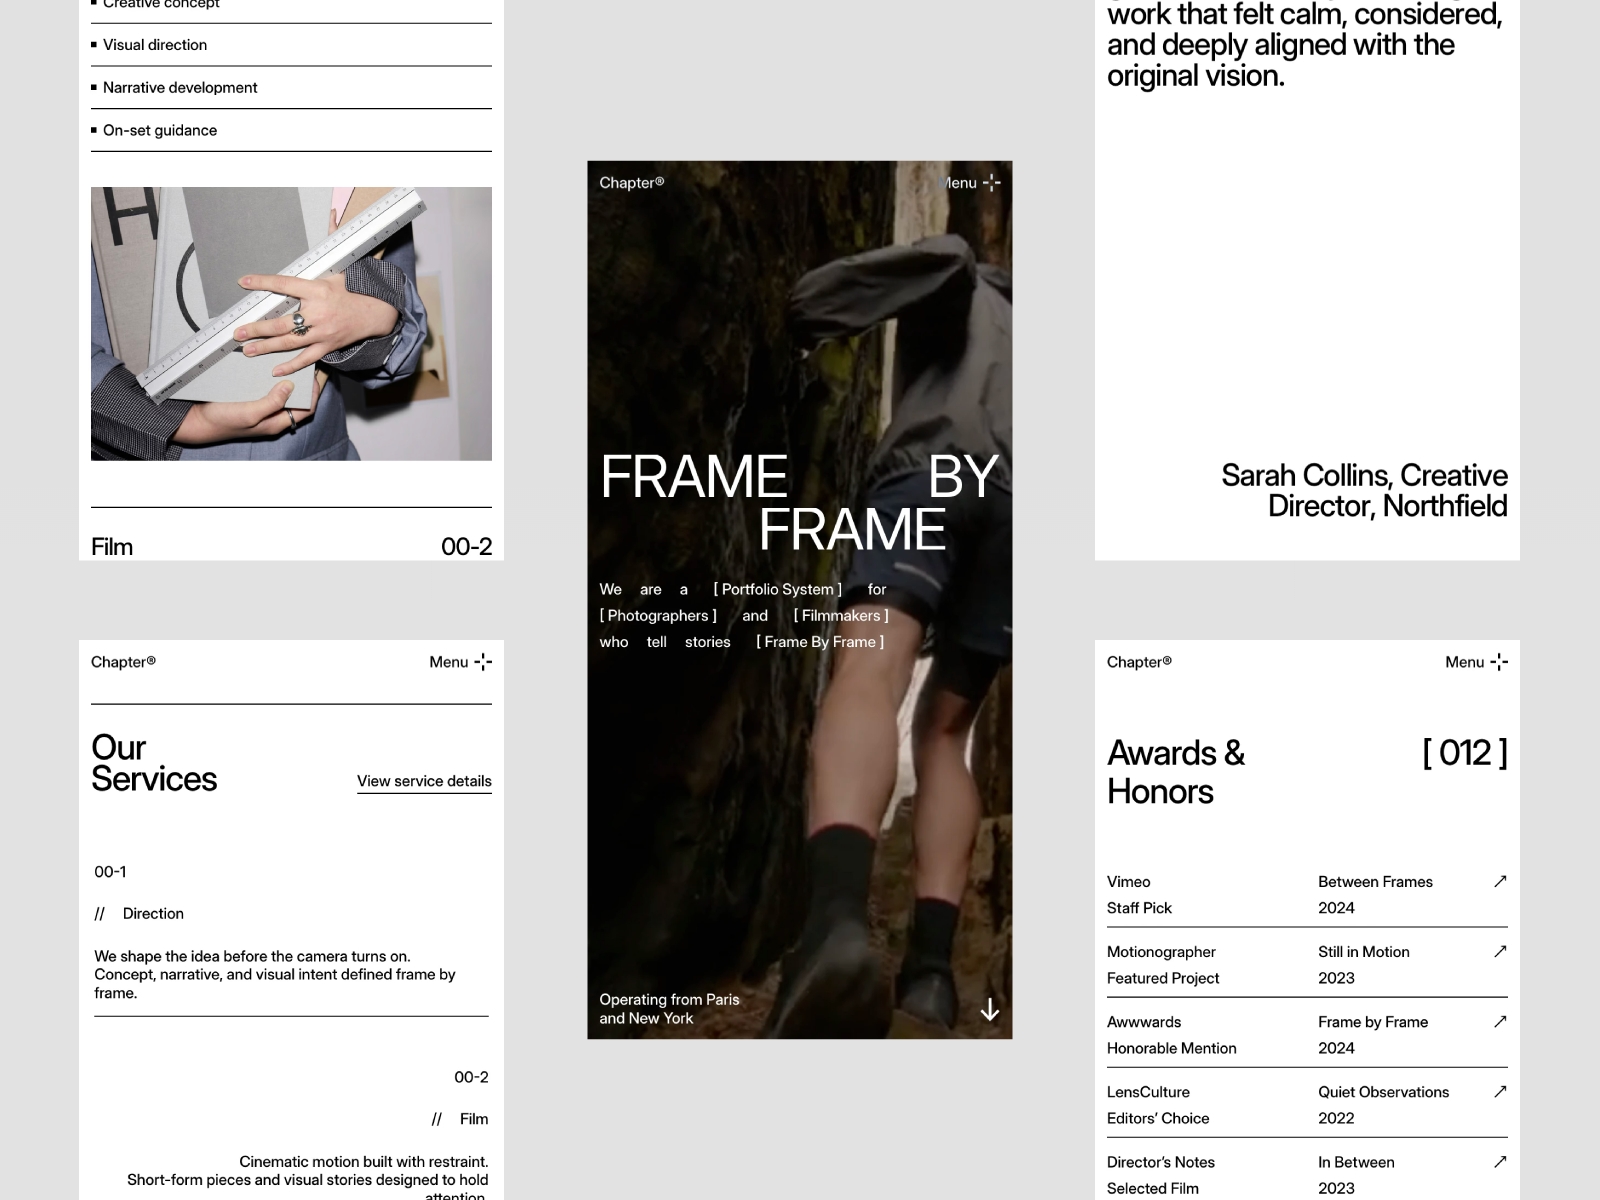Viewport: 1600px width, 1200px height.
Task: Click the Chapter® logo on the Awards screen
Action: pyautogui.click(x=1139, y=661)
